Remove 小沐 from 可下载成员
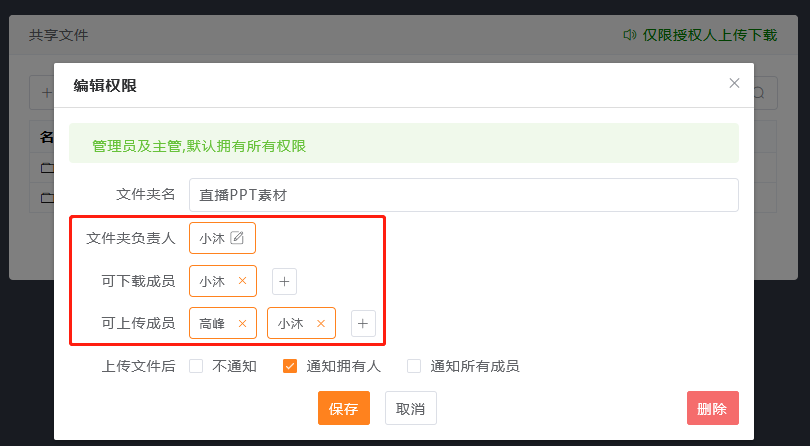The width and height of the screenshot is (810, 446). 242,281
